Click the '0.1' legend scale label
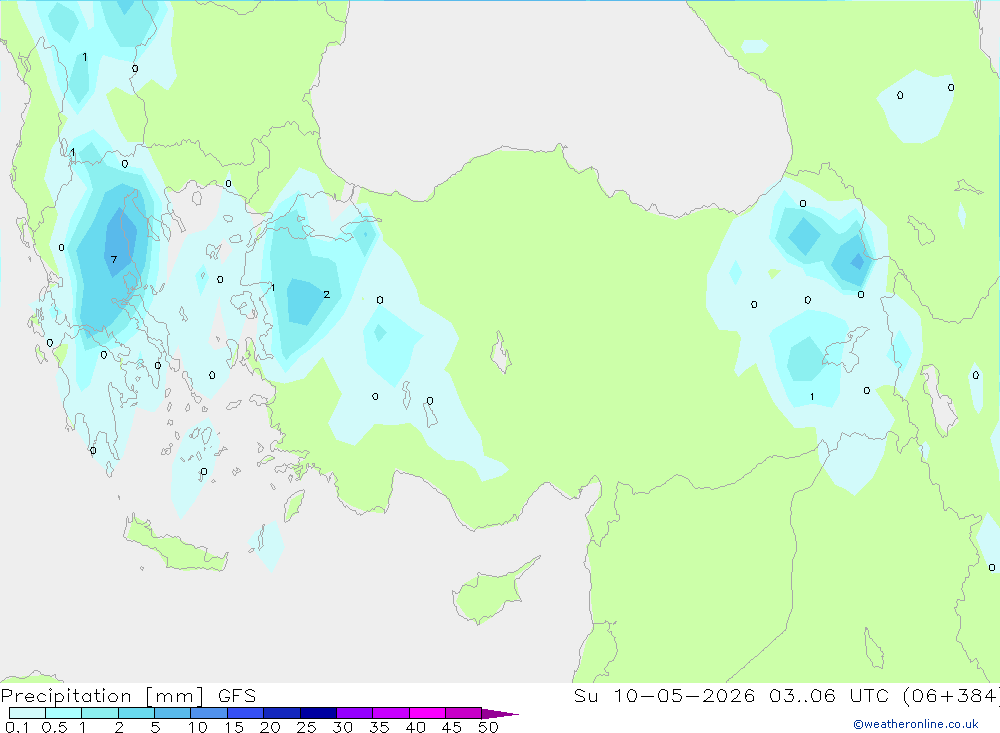The height and width of the screenshot is (733, 1000). (x=17, y=727)
